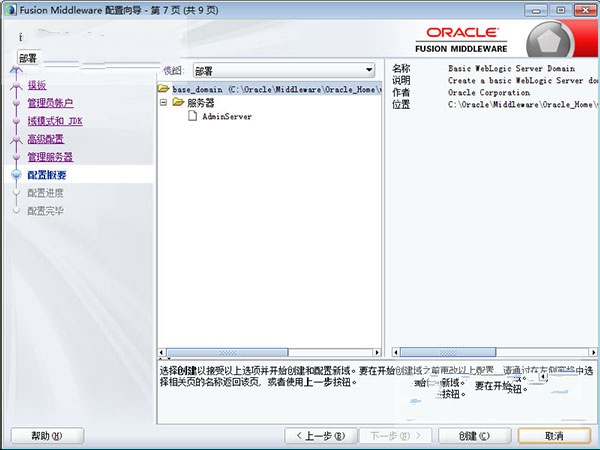Open the 视图 dropdown list
Viewport: 600px width, 450px height.
pyautogui.click(x=284, y=70)
